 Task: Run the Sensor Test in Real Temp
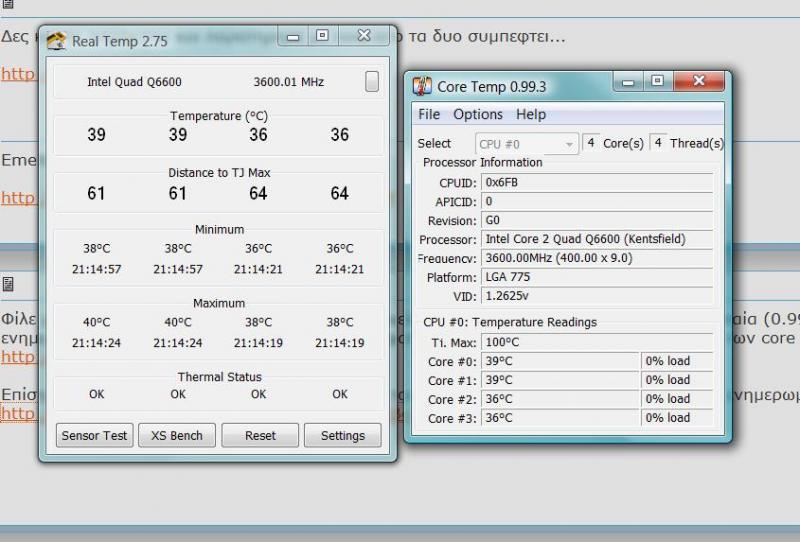[x=94, y=435]
